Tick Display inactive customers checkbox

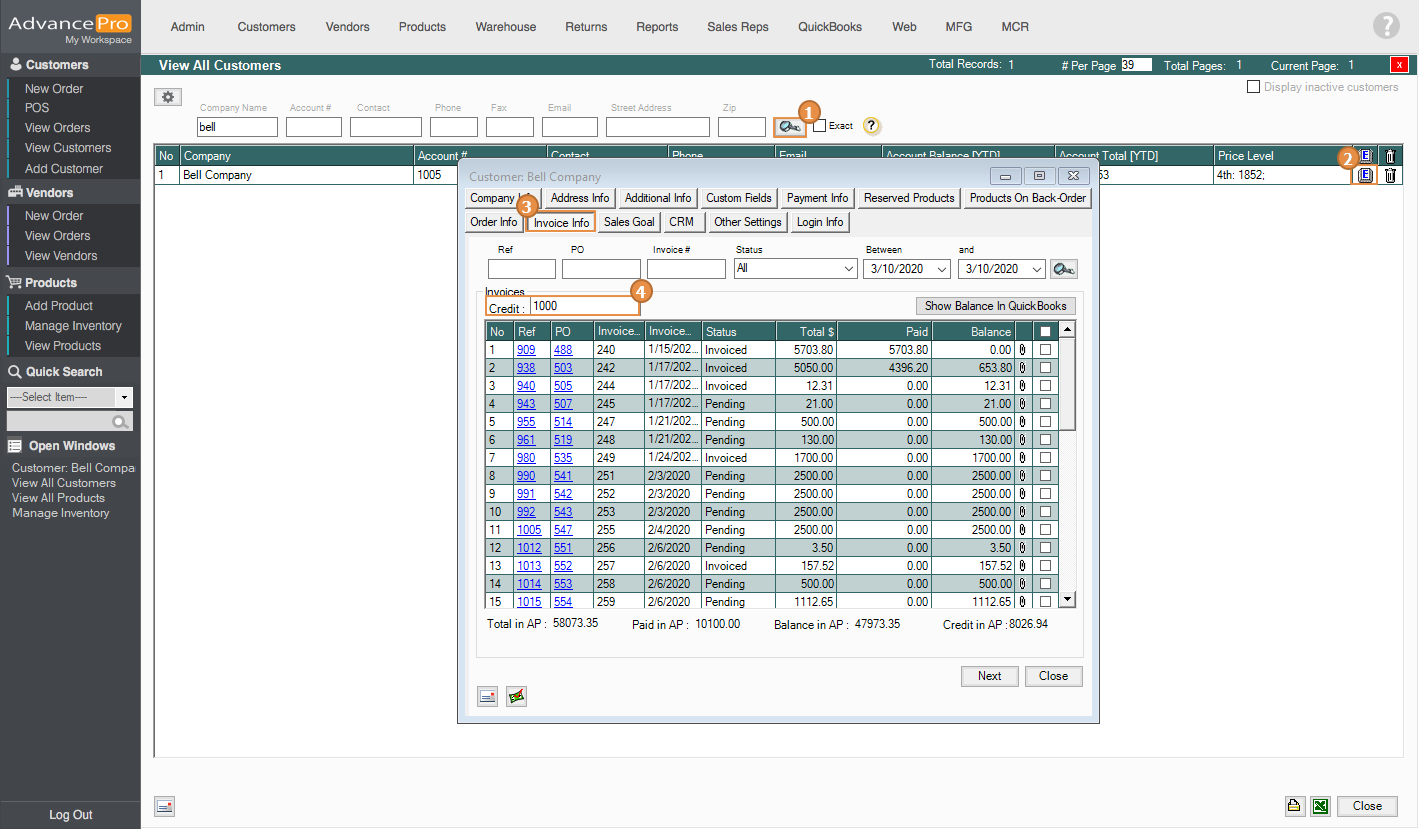point(1253,87)
